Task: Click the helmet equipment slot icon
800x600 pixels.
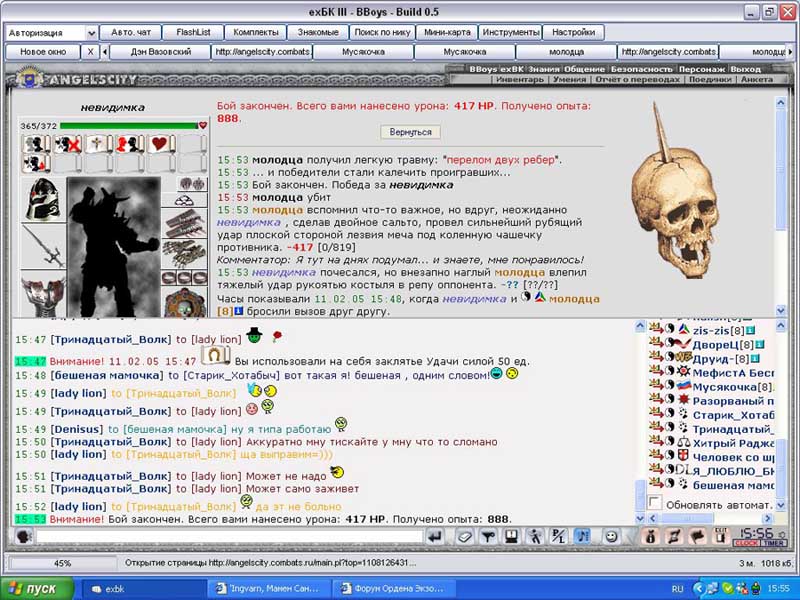Action: [x=44, y=199]
